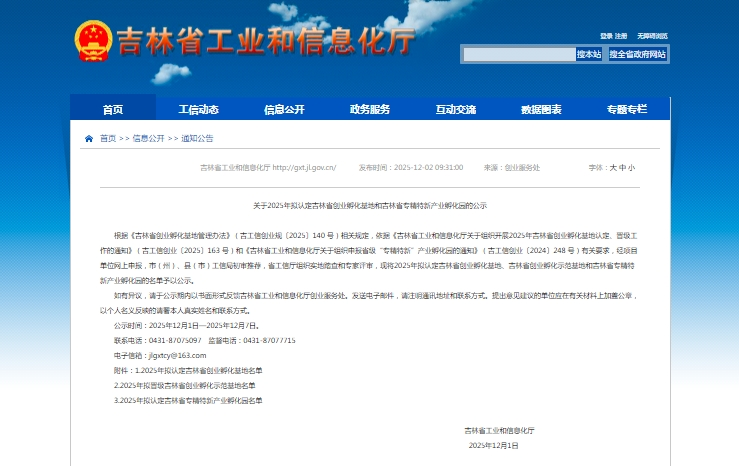This screenshot has width=739, height=466.
Task: Click the publish time 2025-12-02 09:31:00
Action: [x=428, y=168]
